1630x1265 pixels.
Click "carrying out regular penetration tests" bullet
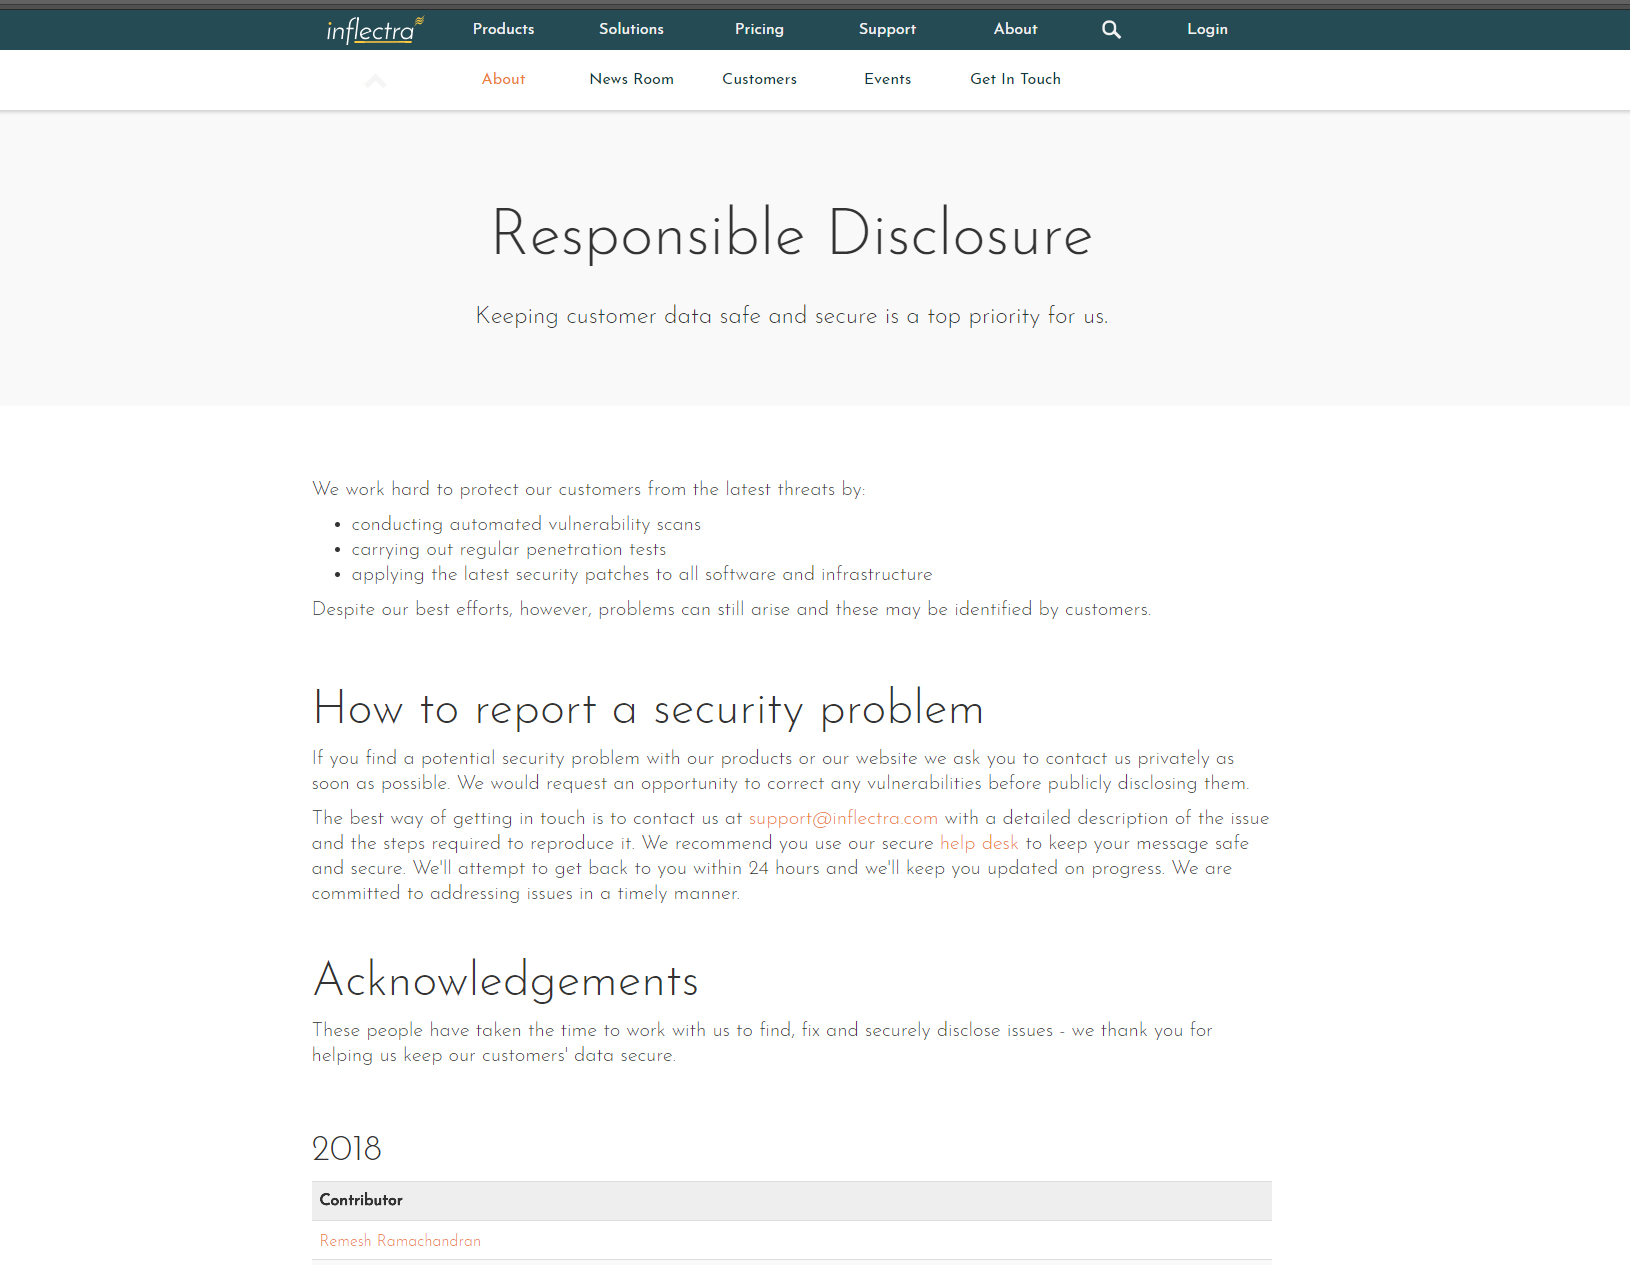[x=508, y=549]
